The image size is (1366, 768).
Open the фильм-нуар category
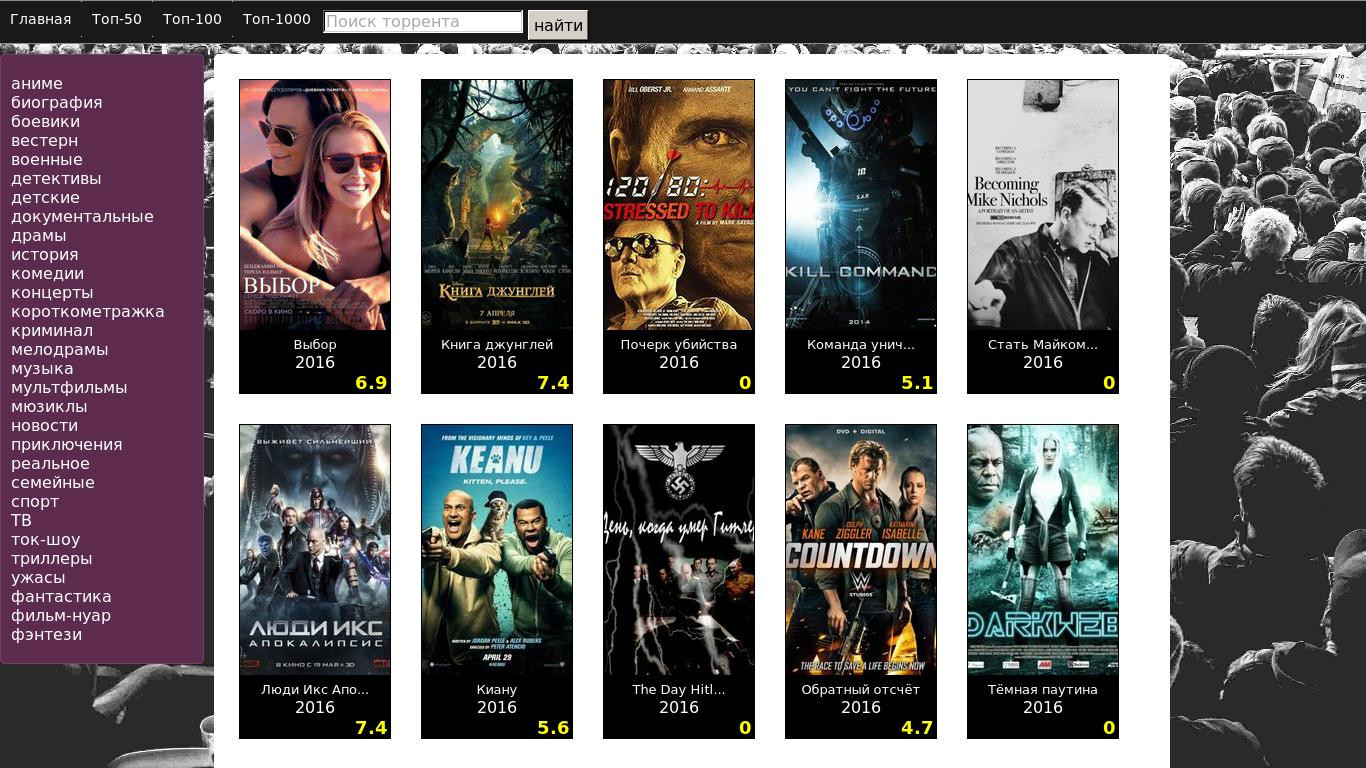[61, 616]
